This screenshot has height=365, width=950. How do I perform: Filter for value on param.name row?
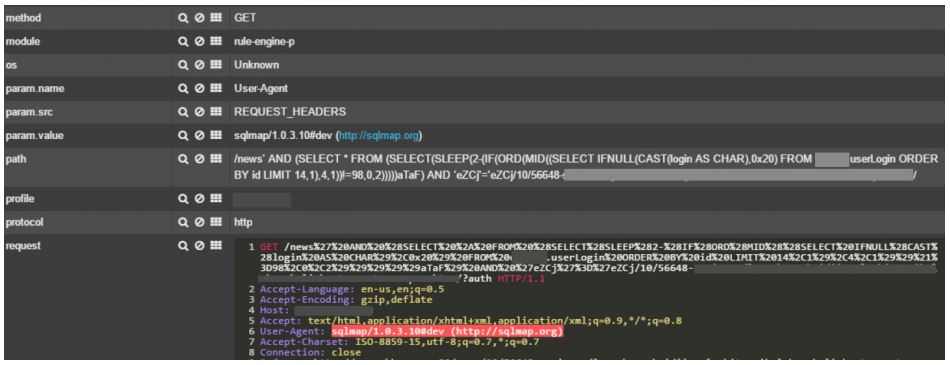click(182, 89)
